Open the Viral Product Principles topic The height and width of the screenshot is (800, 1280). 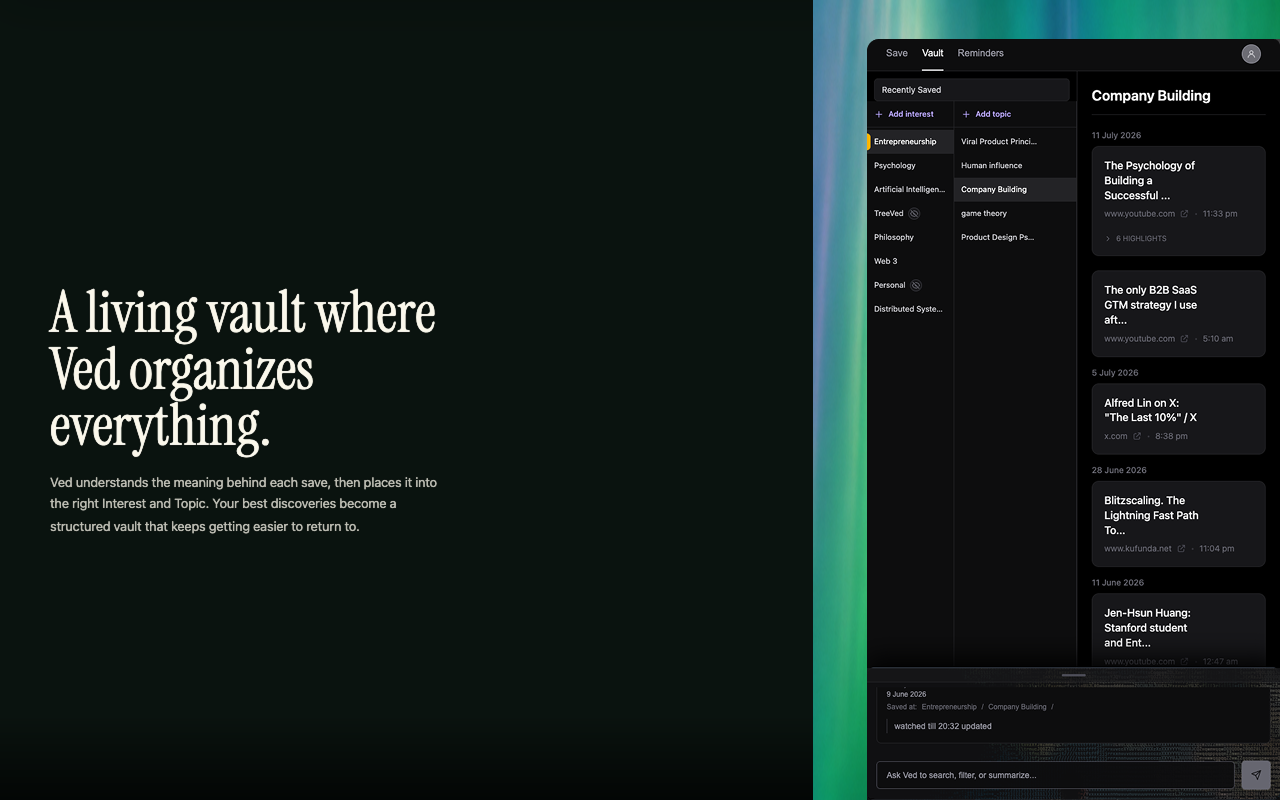(x=1015, y=142)
